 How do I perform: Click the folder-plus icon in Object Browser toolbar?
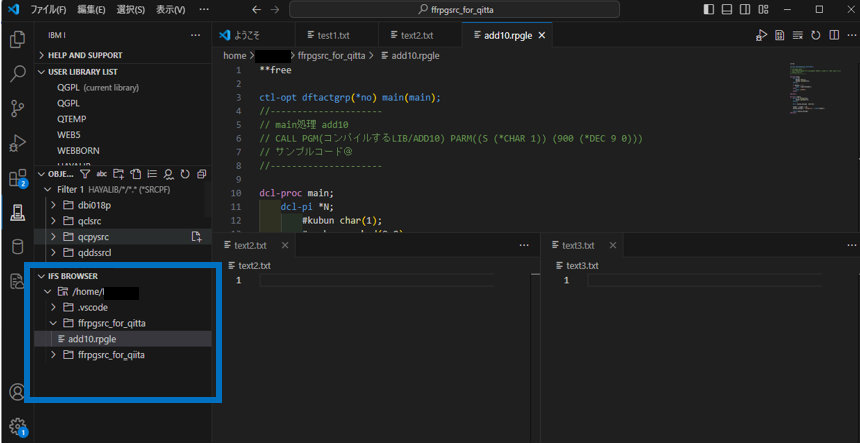coord(118,174)
